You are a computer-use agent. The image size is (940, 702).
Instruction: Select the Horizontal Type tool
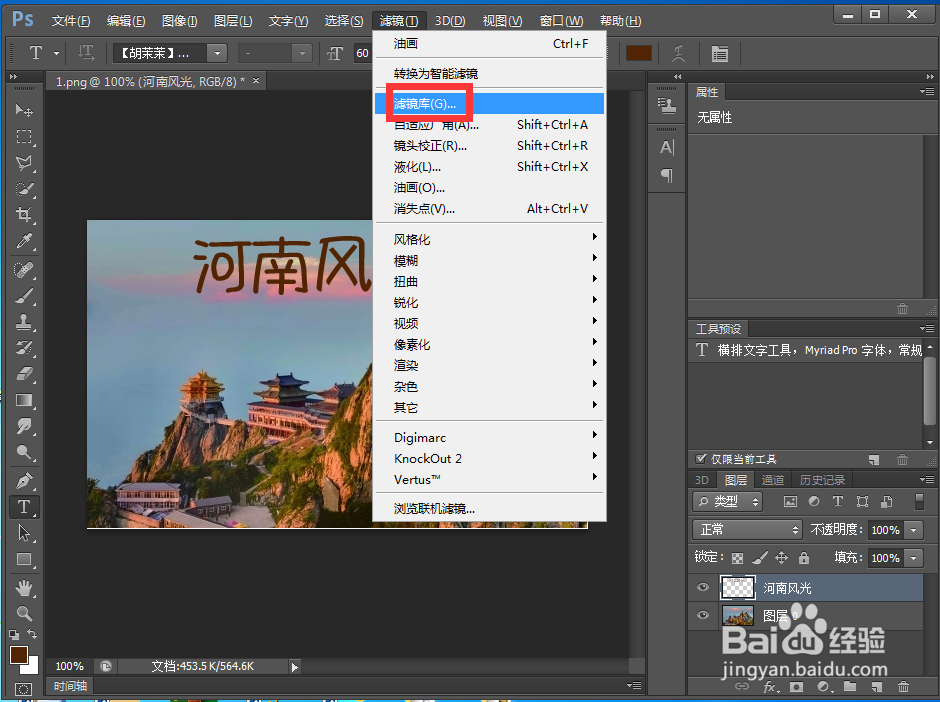(24, 507)
